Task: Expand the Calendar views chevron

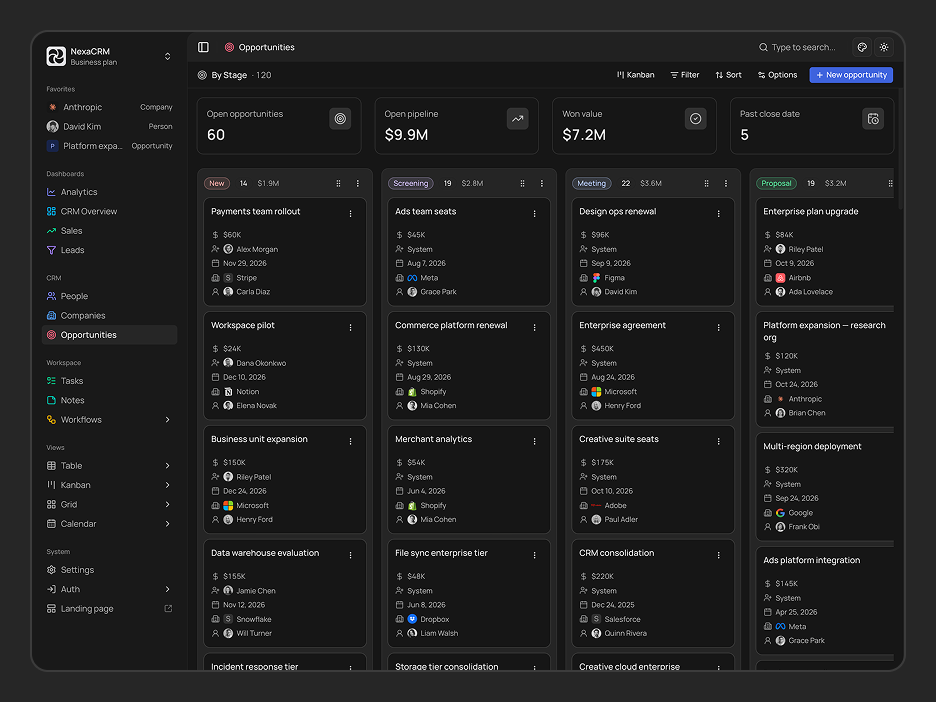Action: pyautogui.click(x=168, y=524)
